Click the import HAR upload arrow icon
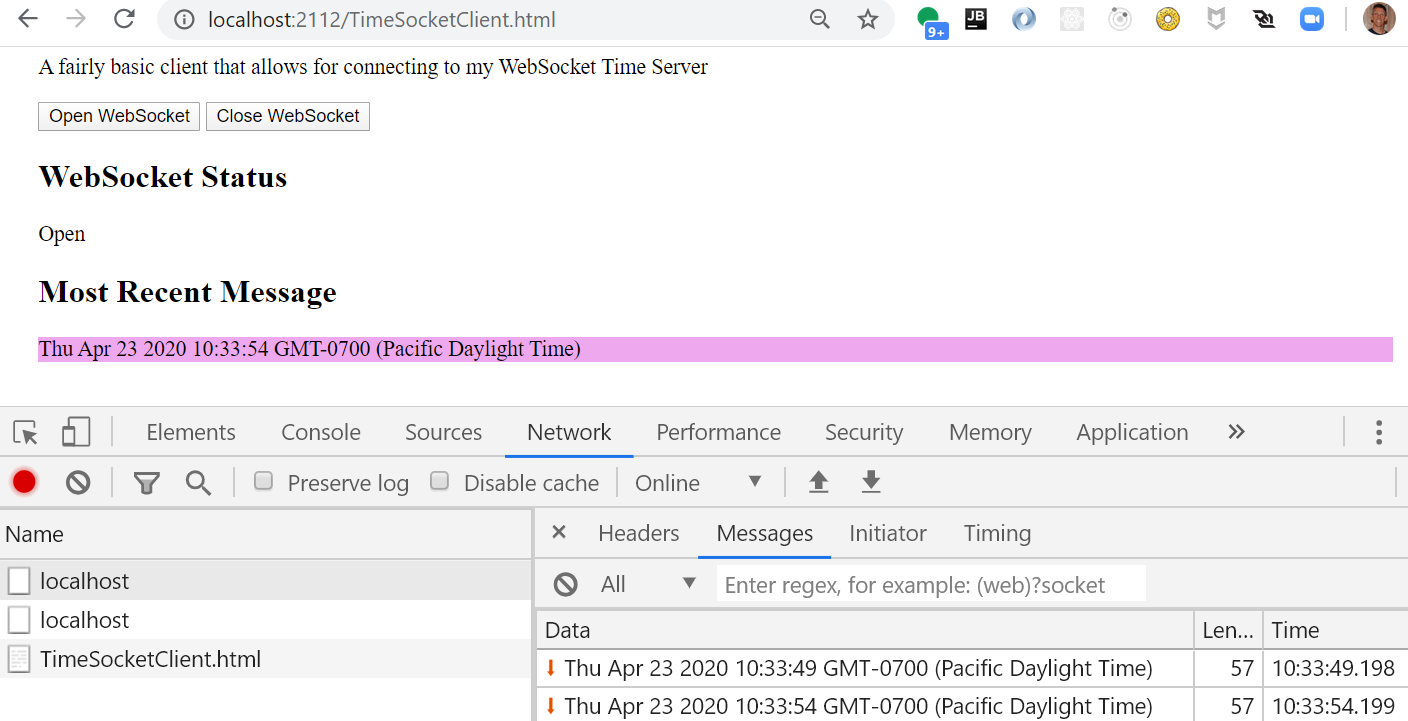1408x721 pixels. (x=818, y=483)
